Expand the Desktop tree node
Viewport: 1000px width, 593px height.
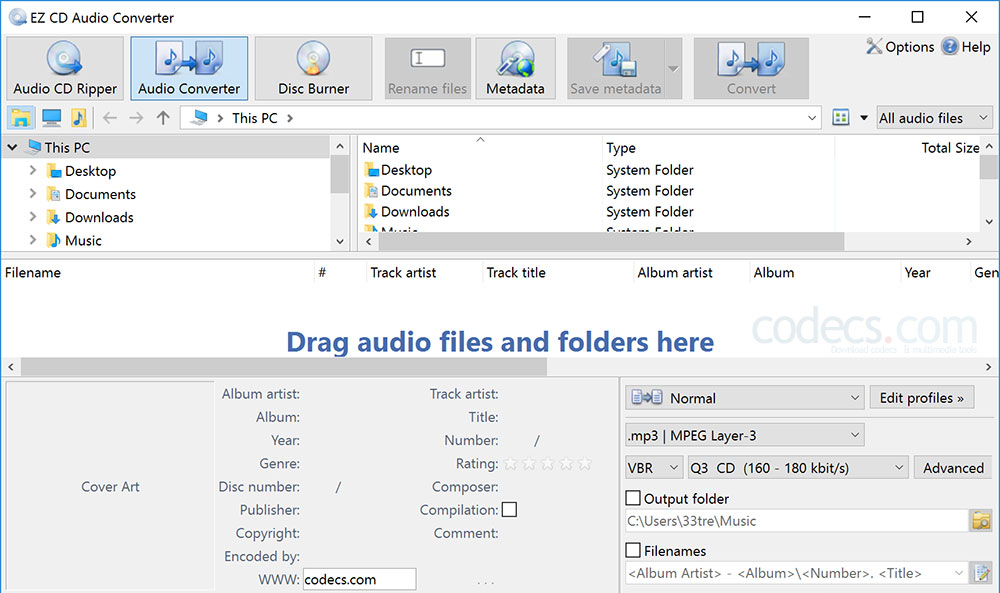pos(33,170)
